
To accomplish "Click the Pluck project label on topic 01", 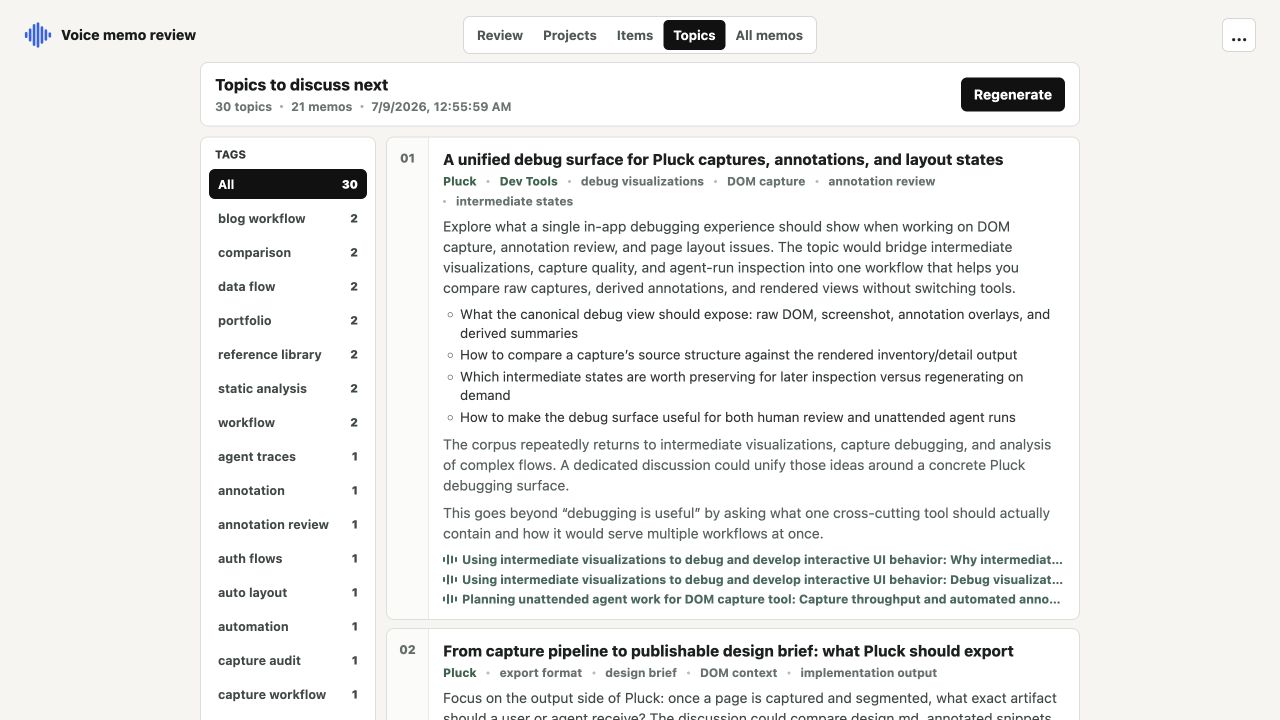I will 460,181.
